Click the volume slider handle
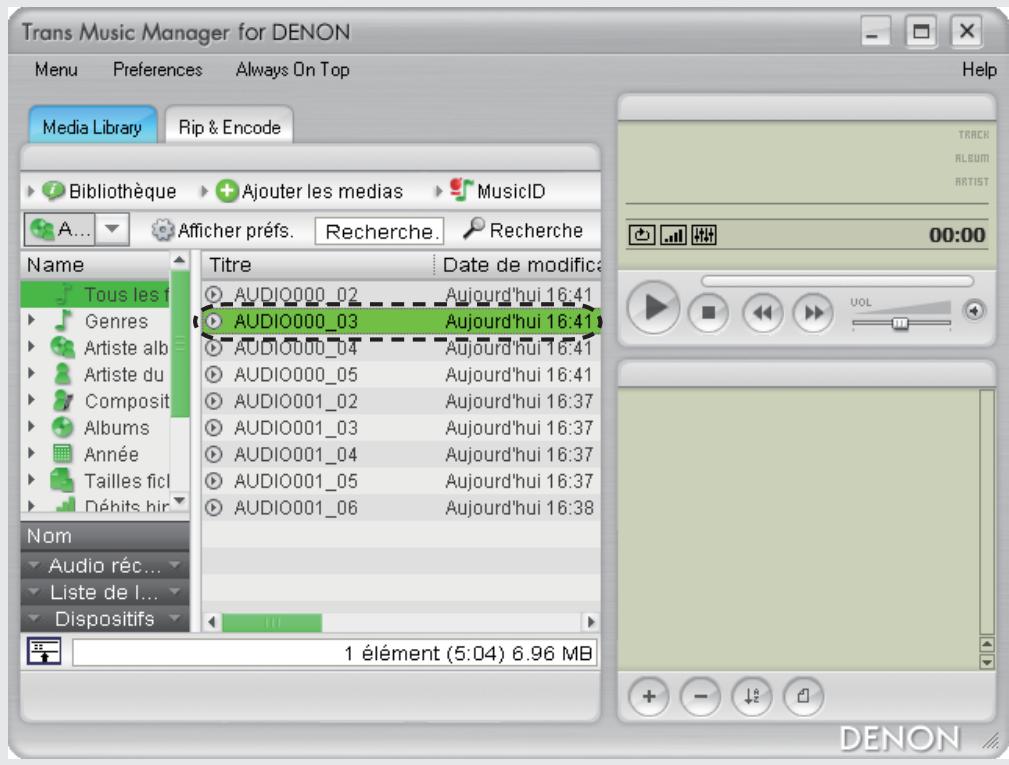 click(900, 323)
